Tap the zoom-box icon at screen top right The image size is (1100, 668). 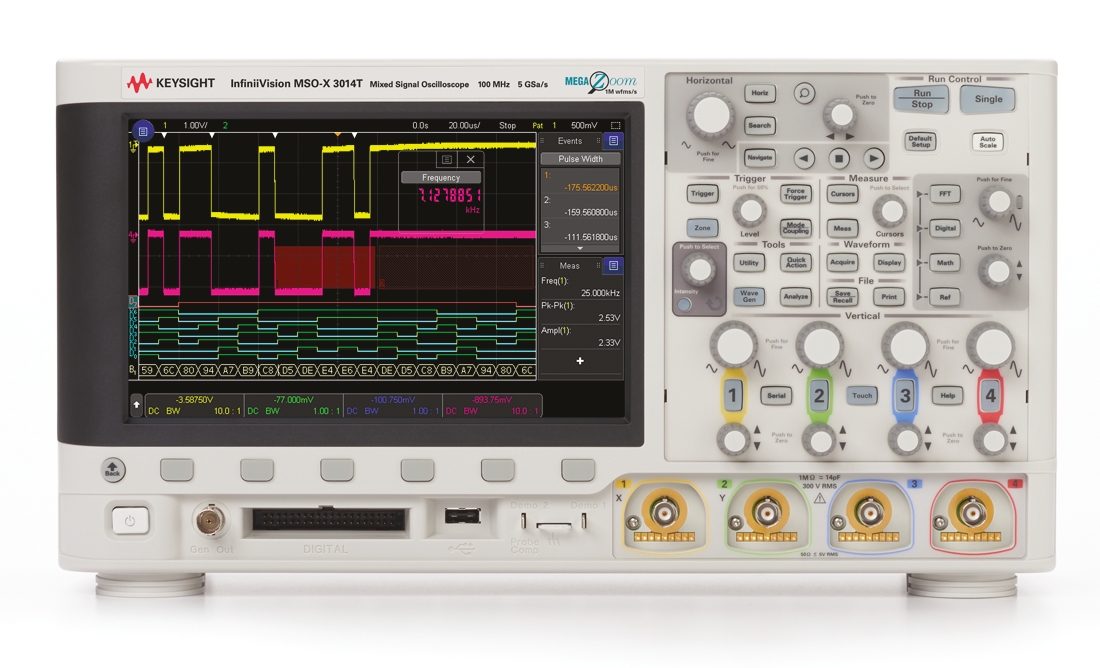(x=615, y=126)
